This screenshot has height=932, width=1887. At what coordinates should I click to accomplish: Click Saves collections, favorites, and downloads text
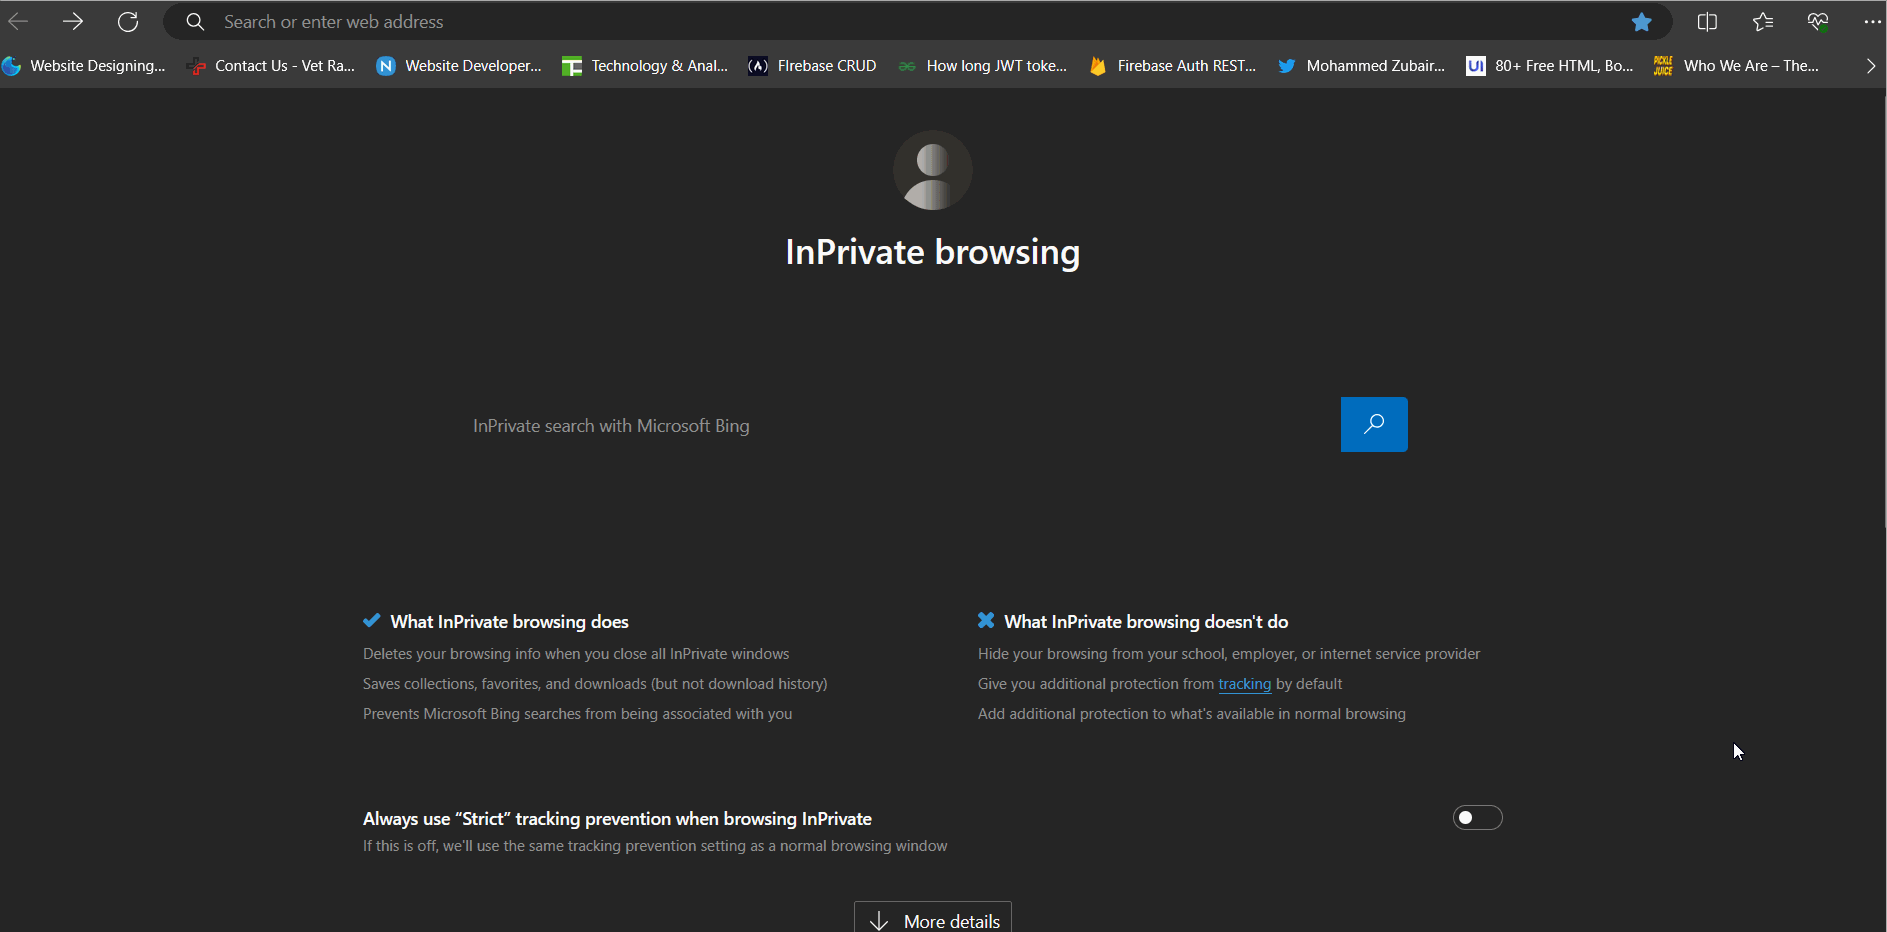(595, 684)
